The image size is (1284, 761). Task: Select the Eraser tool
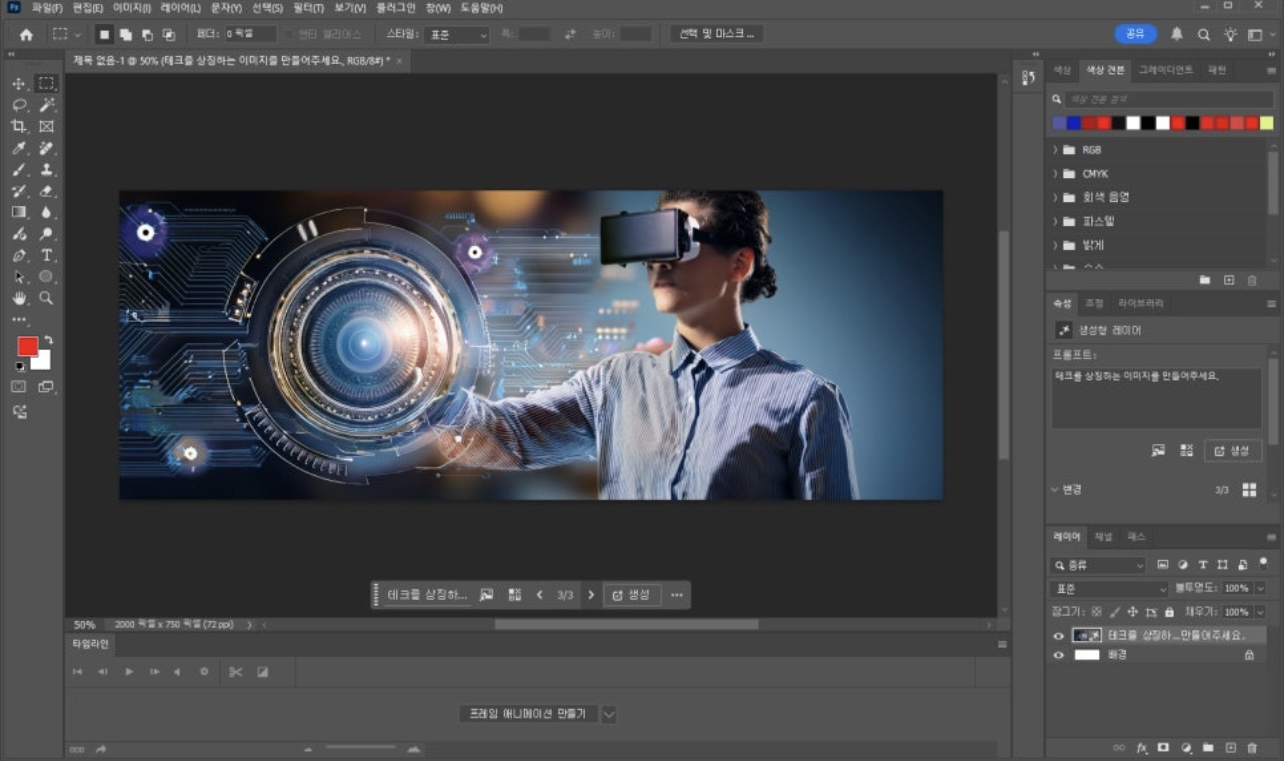pyautogui.click(x=46, y=191)
